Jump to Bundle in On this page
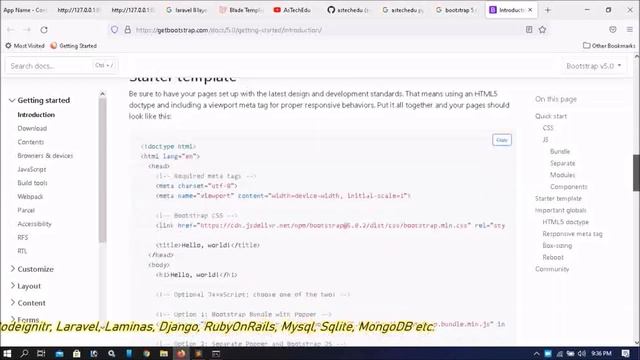The width and height of the screenshot is (640, 360). tap(560, 151)
